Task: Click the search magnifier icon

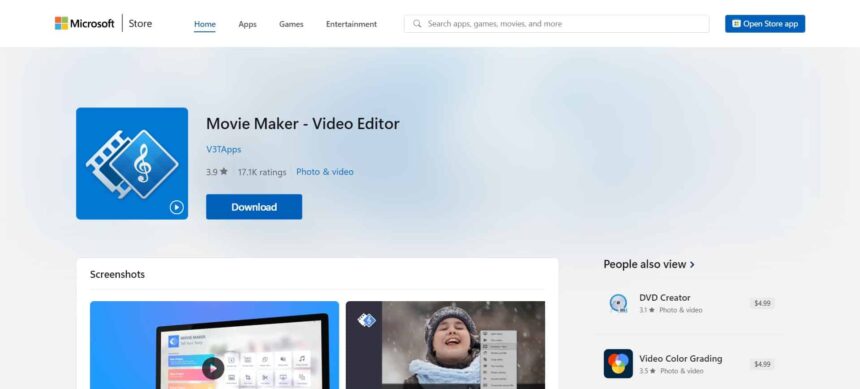Action: click(417, 24)
